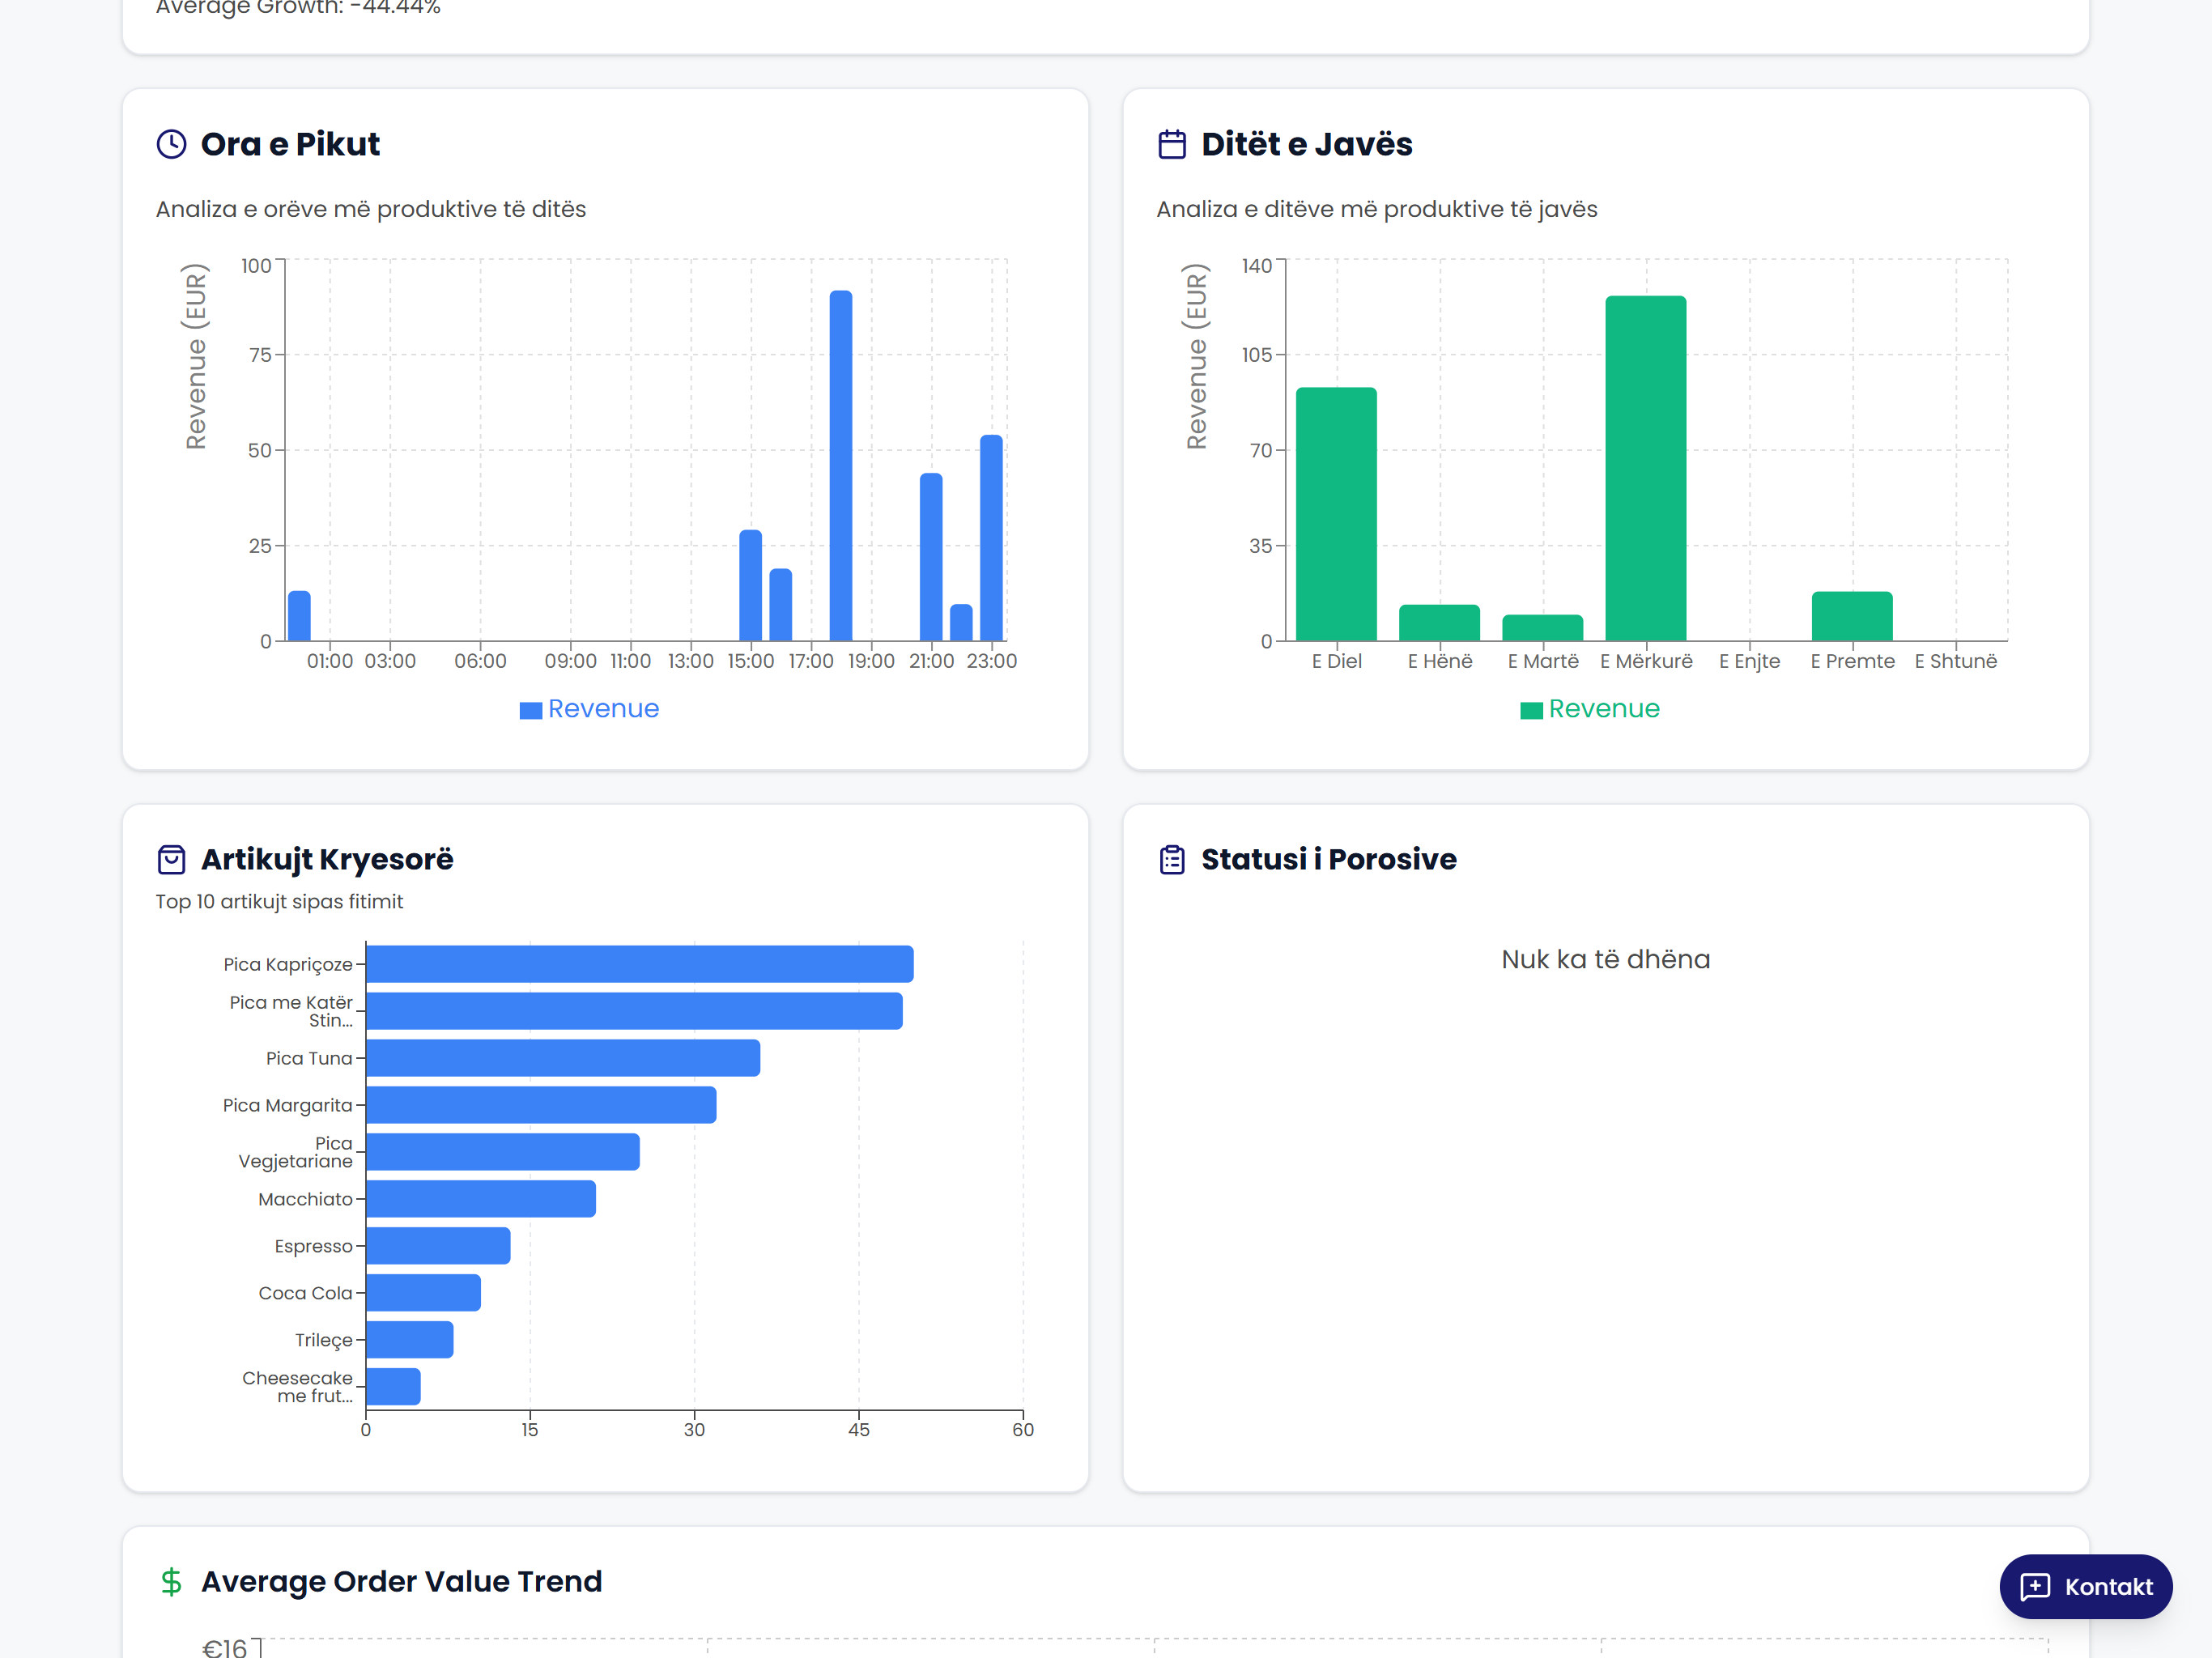Open the Kontakt floating button
The width and height of the screenshot is (2212, 1658).
point(2086,1586)
